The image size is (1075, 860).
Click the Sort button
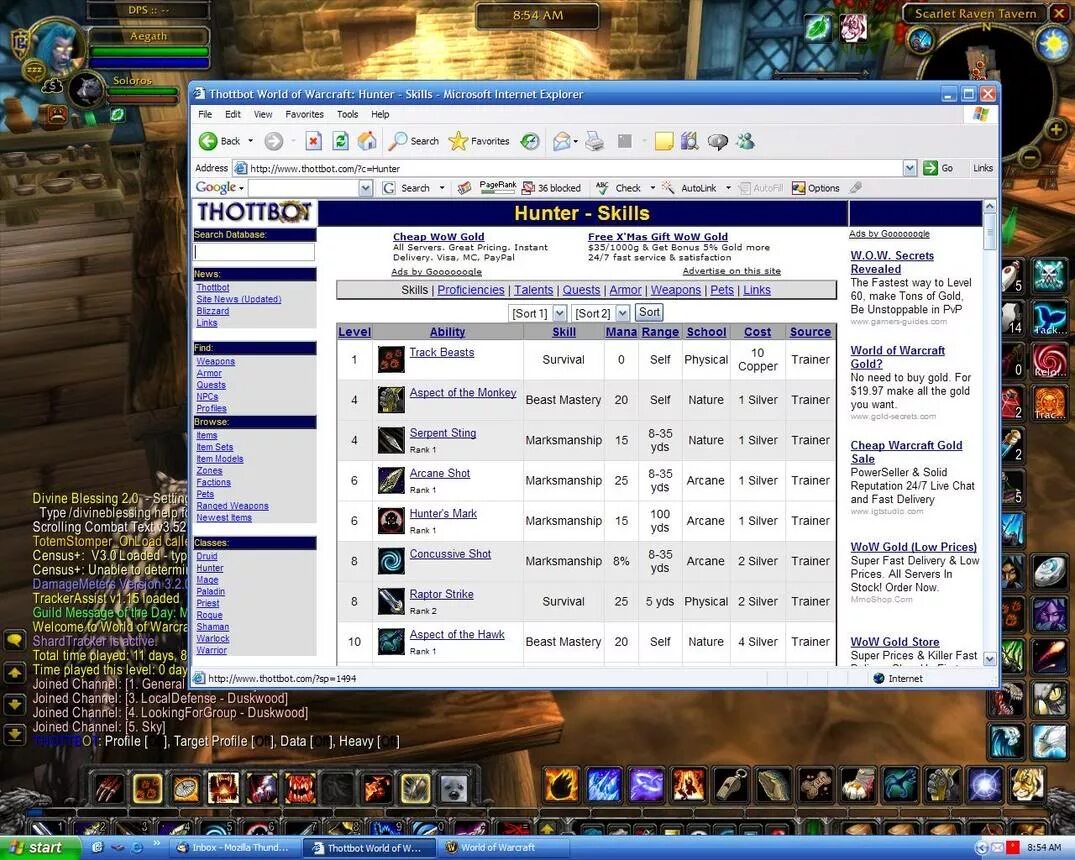[649, 313]
